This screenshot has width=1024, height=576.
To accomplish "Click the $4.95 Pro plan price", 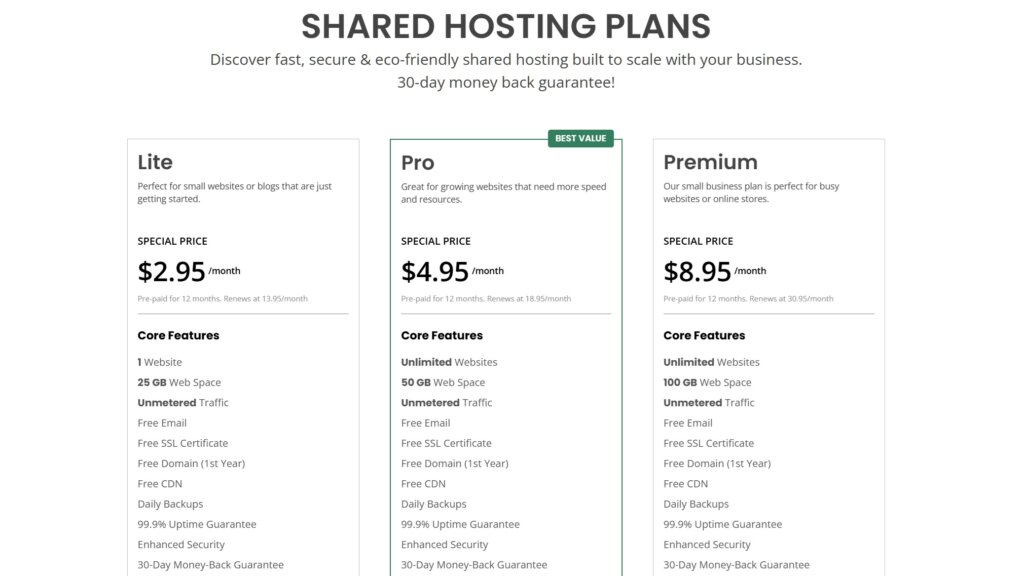I will tap(435, 271).
